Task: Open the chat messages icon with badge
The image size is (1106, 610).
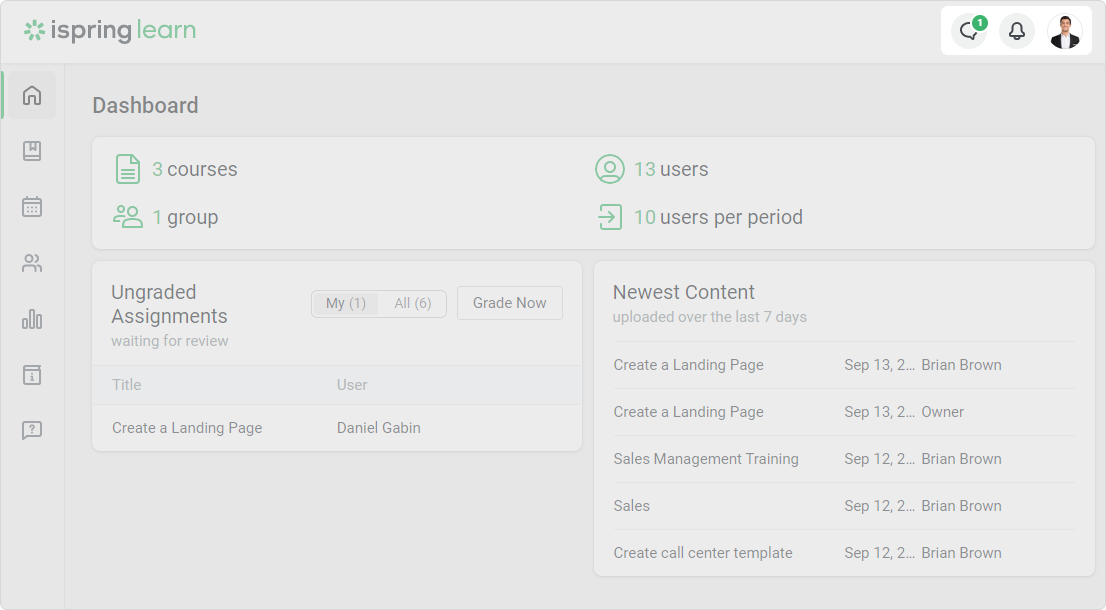Action: pos(968,32)
